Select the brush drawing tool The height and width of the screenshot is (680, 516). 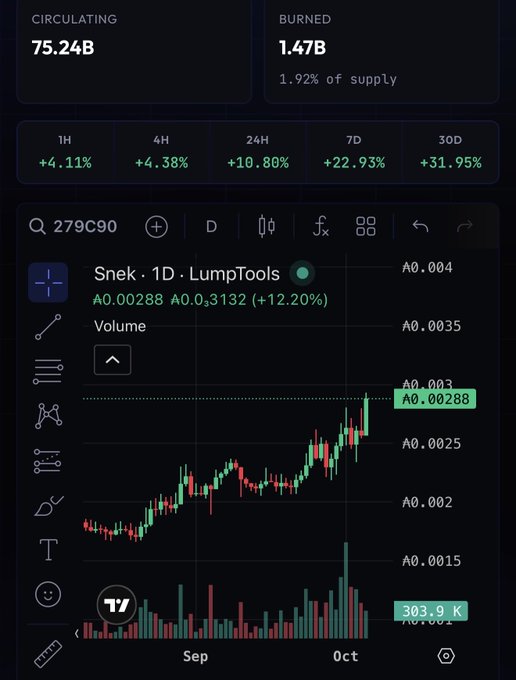click(48, 506)
